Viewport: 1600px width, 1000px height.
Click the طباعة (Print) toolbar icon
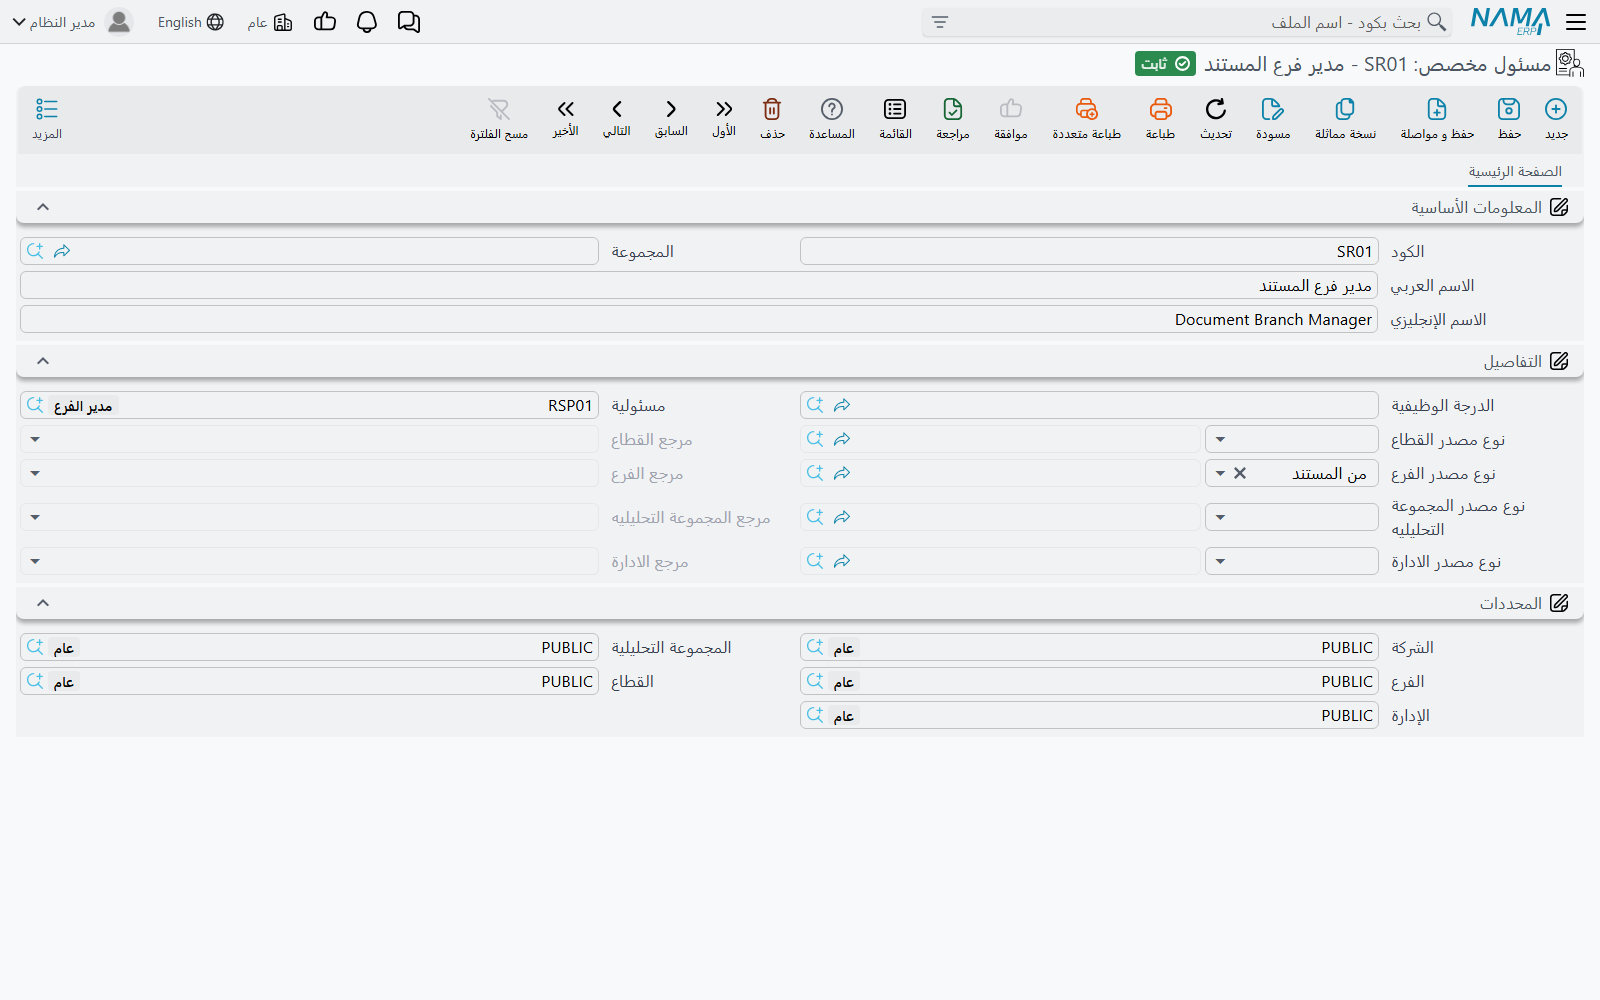(1160, 109)
